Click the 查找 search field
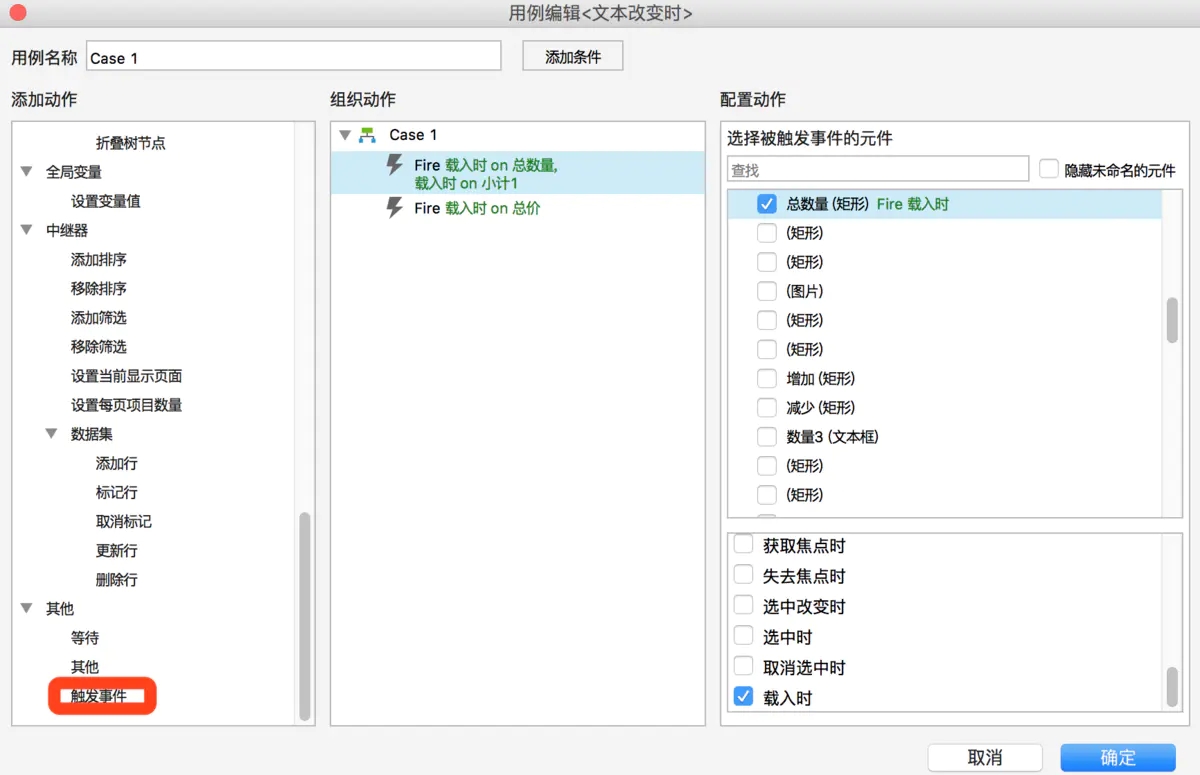This screenshot has height=775, width=1200. click(x=877, y=168)
